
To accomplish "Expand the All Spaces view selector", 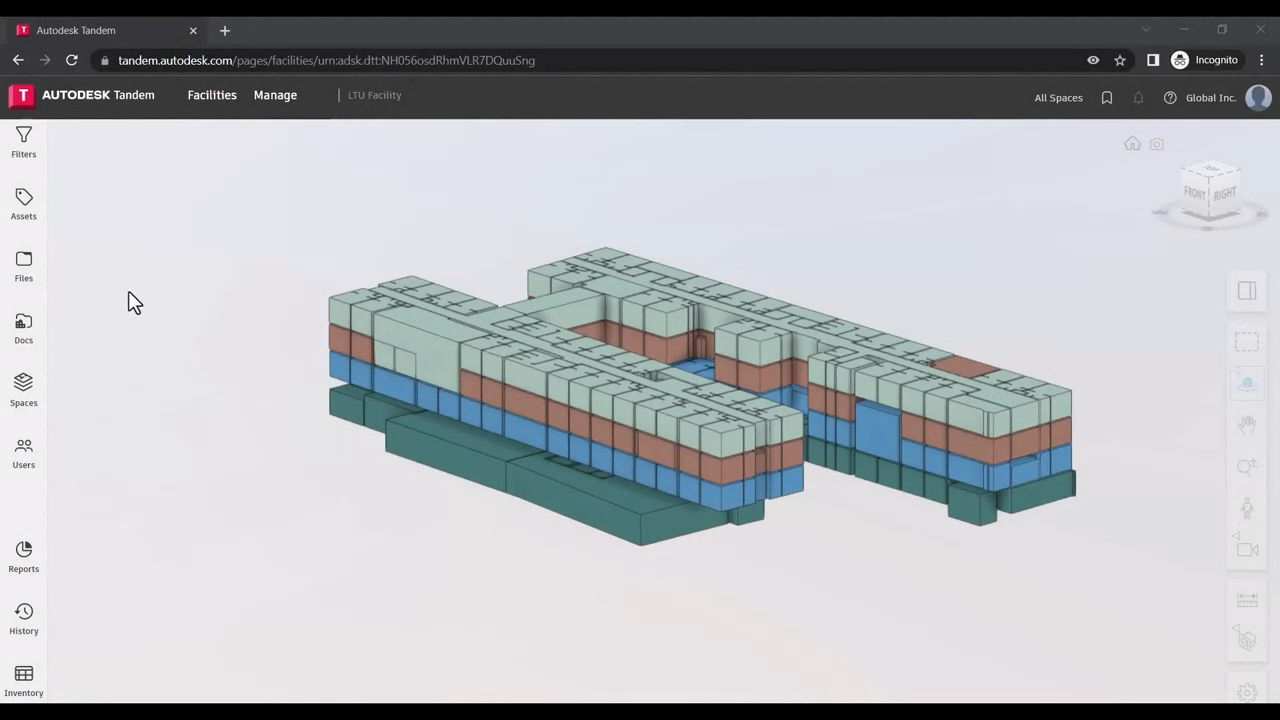I will (1058, 98).
